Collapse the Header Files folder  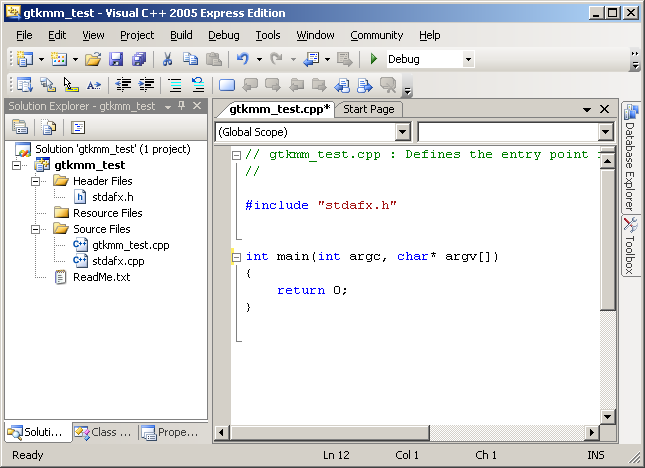pyautogui.click(x=36, y=181)
